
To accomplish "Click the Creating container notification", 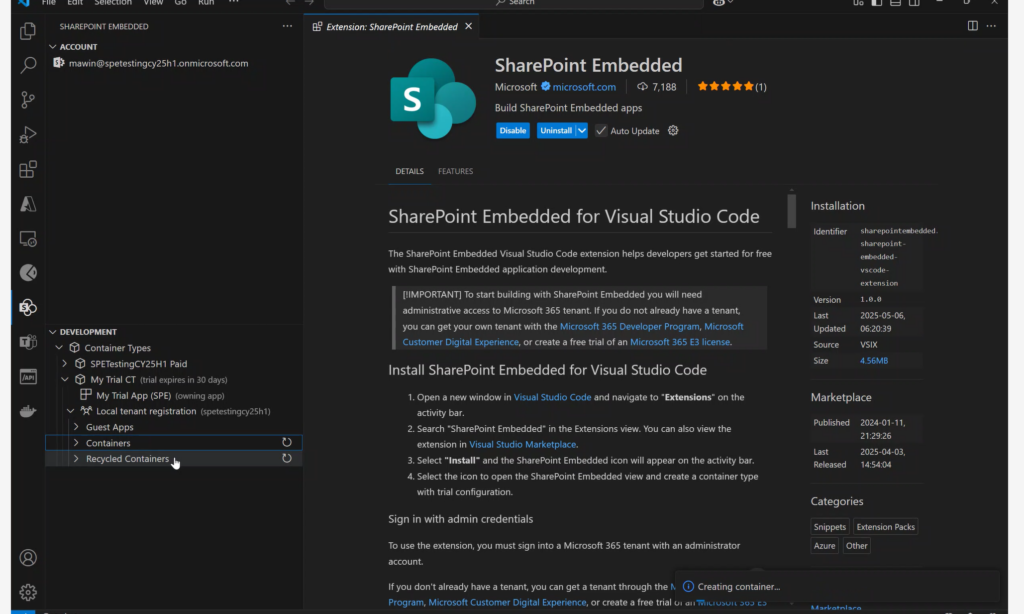I will 837,587.
